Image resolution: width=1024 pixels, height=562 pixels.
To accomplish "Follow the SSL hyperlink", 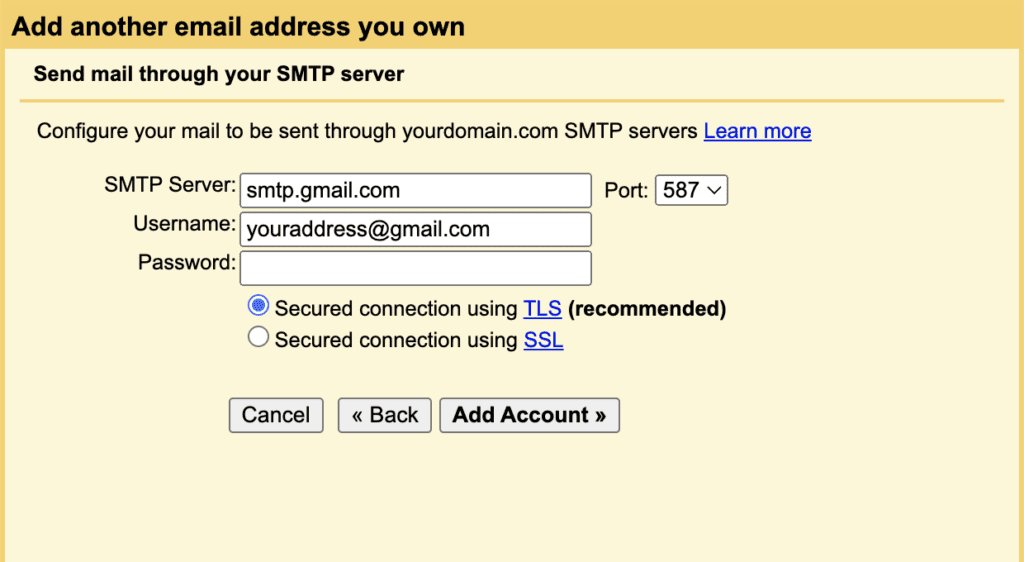I will point(543,341).
